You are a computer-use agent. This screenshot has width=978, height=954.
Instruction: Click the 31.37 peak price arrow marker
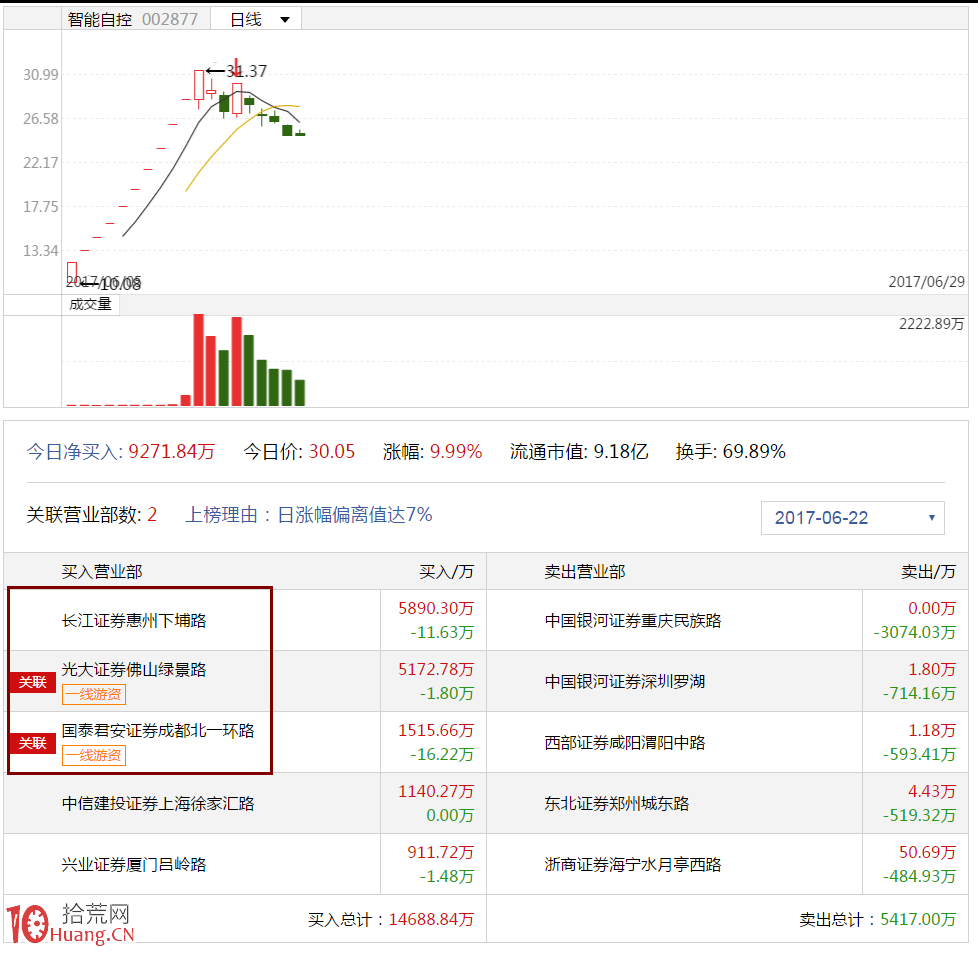236,71
